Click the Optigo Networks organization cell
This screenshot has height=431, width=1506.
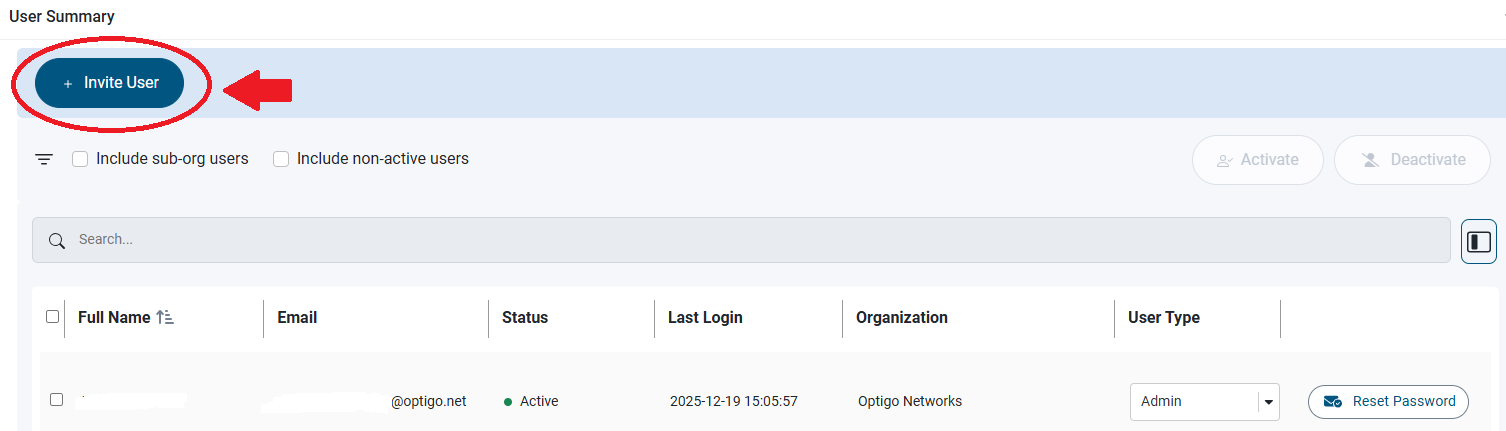[910, 402]
